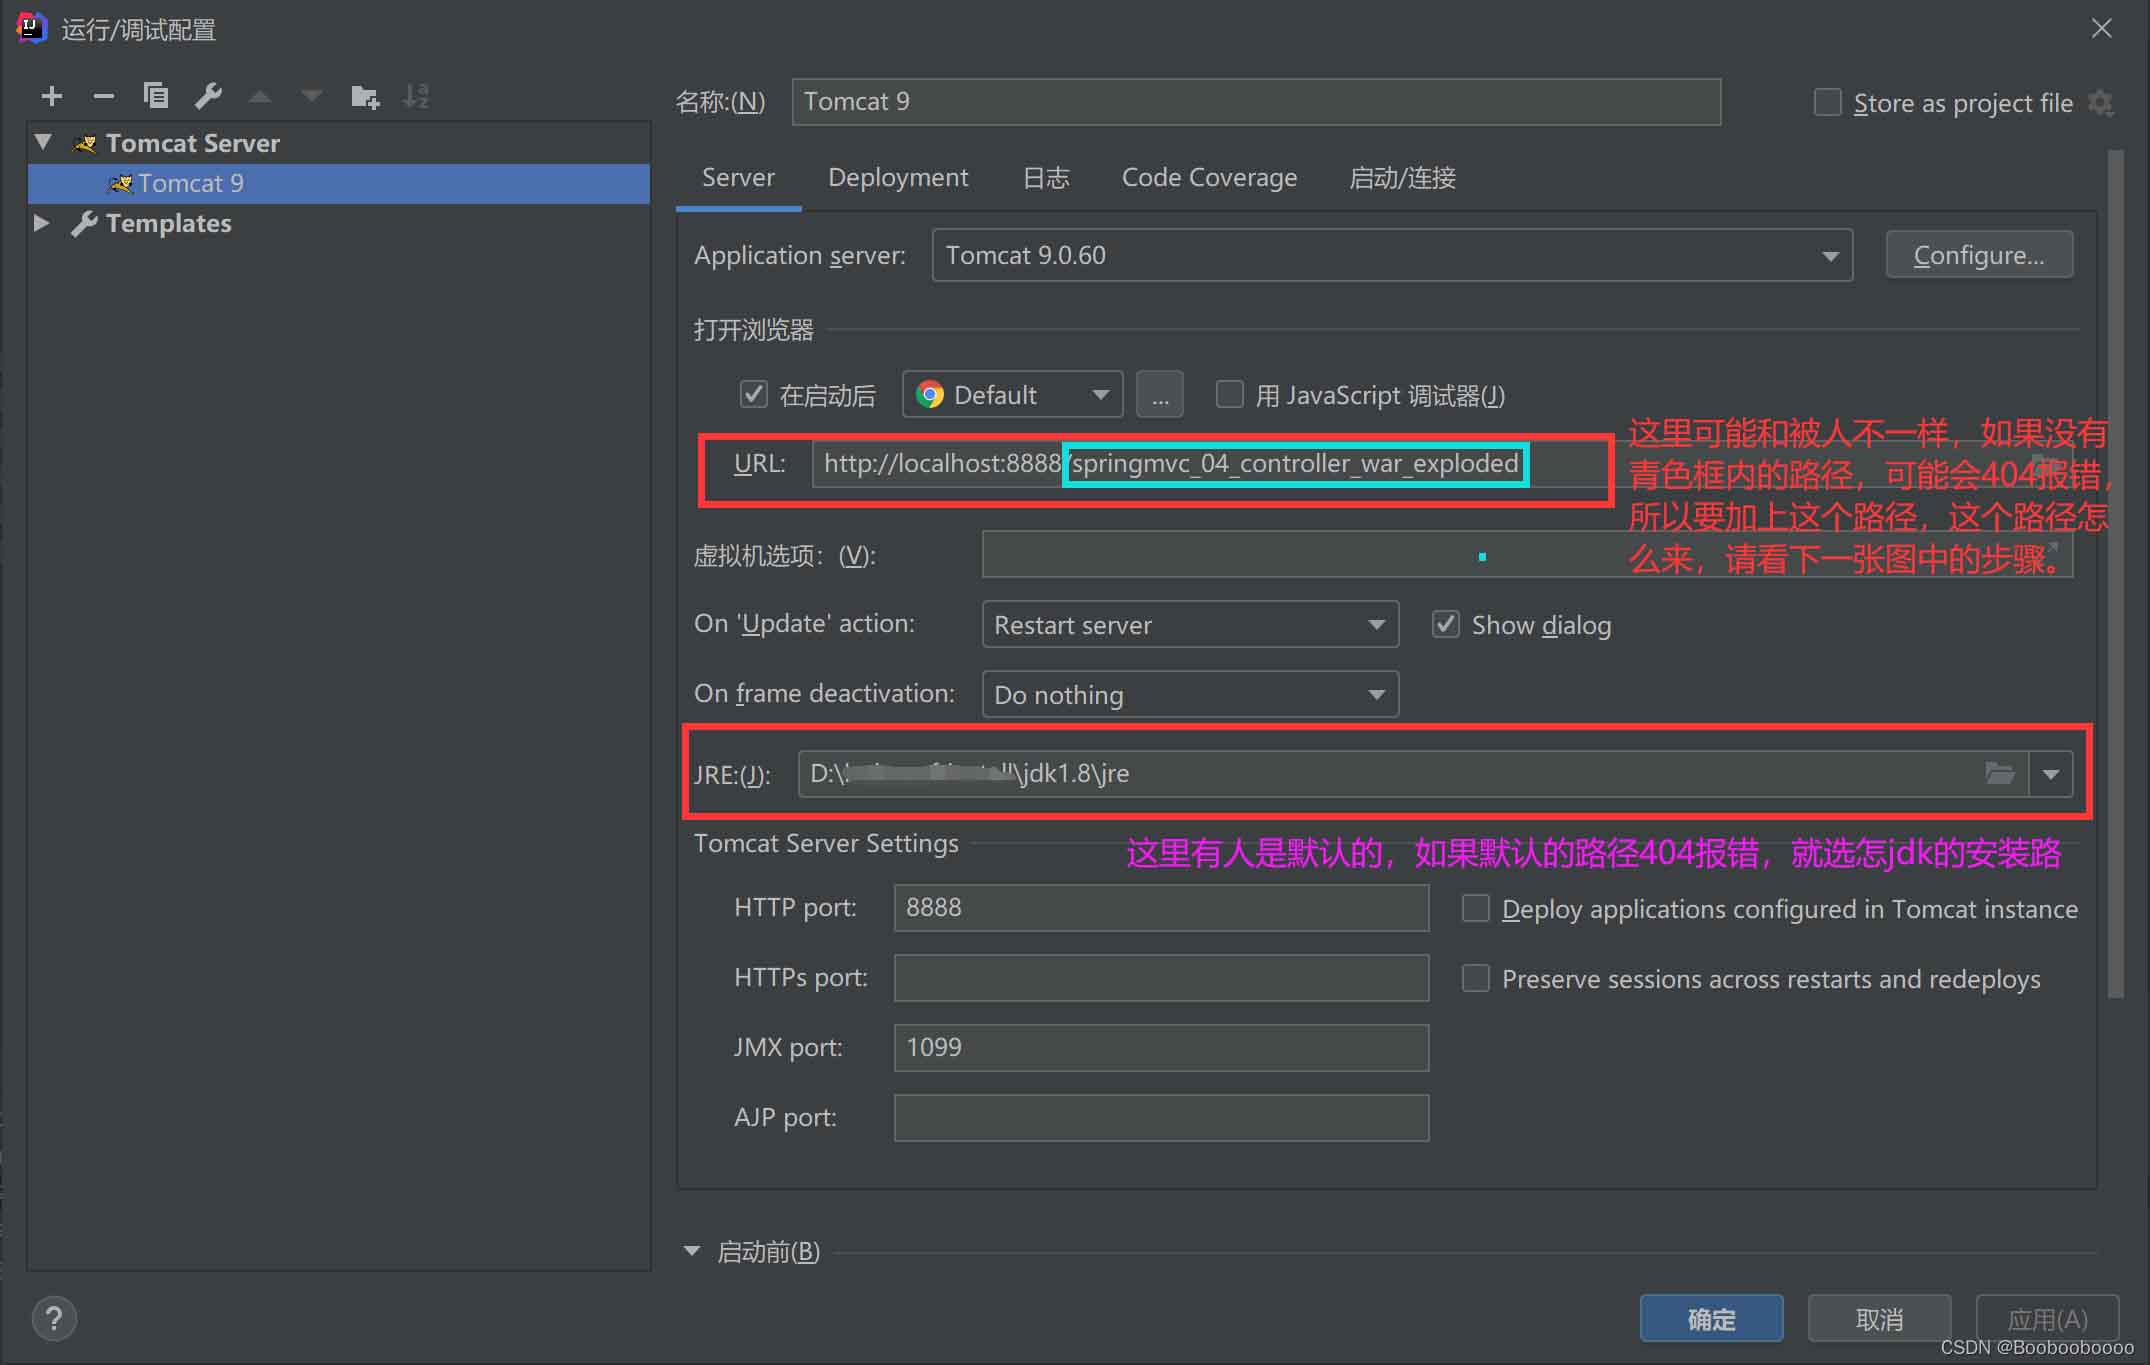Click the AJP port field
This screenshot has height=1365, width=2150.
1161,1117
